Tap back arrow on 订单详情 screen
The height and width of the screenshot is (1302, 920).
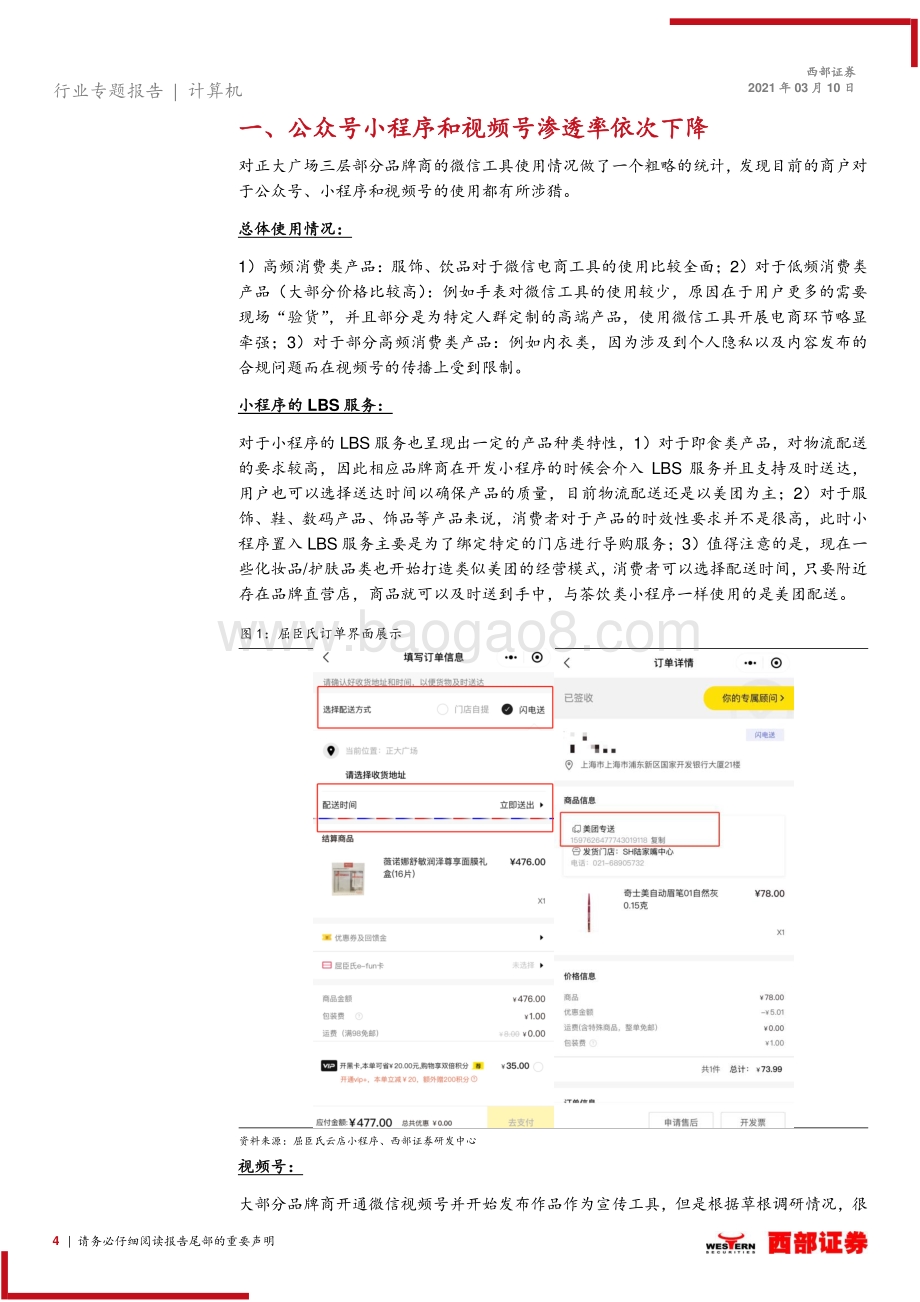click(567, 663)
